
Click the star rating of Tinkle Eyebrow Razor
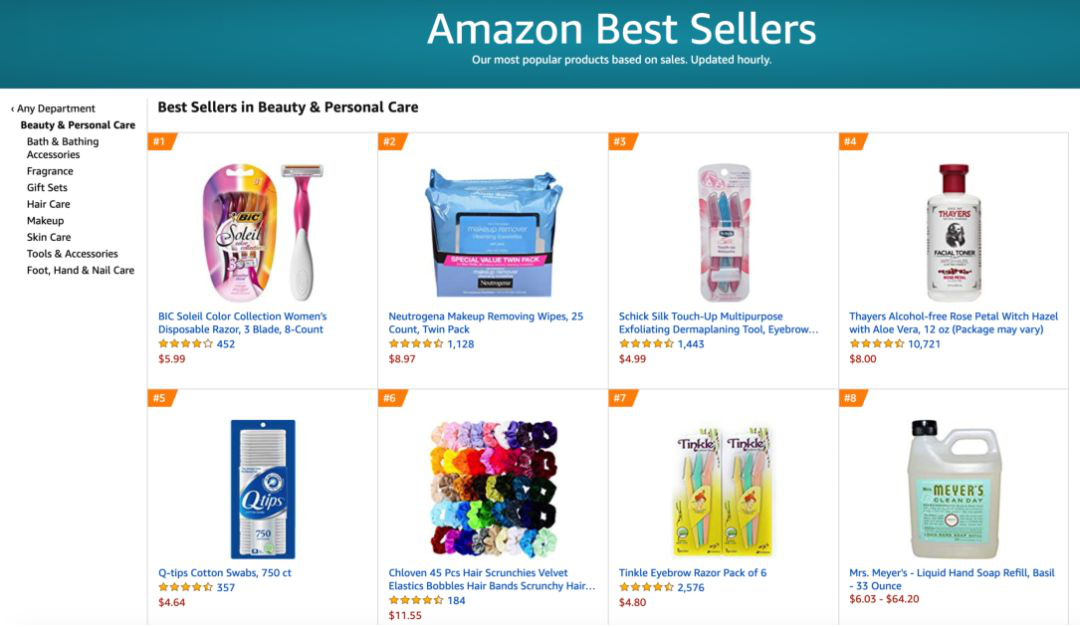coord(646,588)
